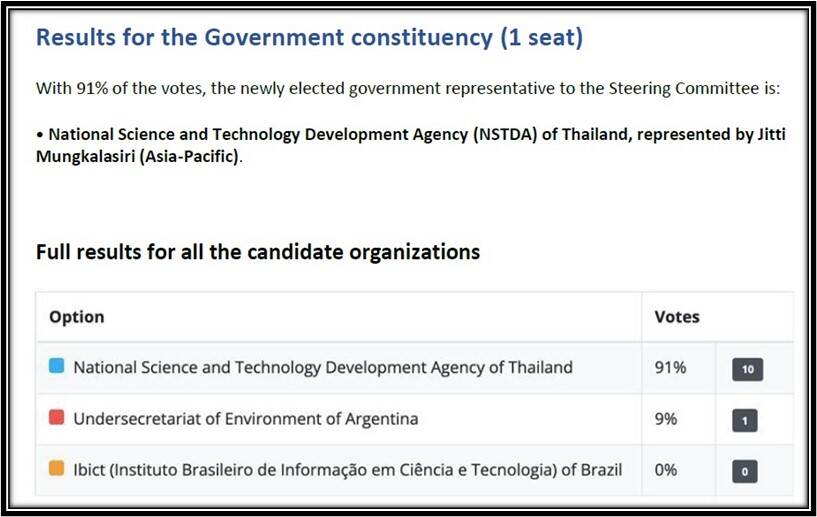Select the 0% votes value
This screenshot has height=517, width=817.
[x=666, y=470]
